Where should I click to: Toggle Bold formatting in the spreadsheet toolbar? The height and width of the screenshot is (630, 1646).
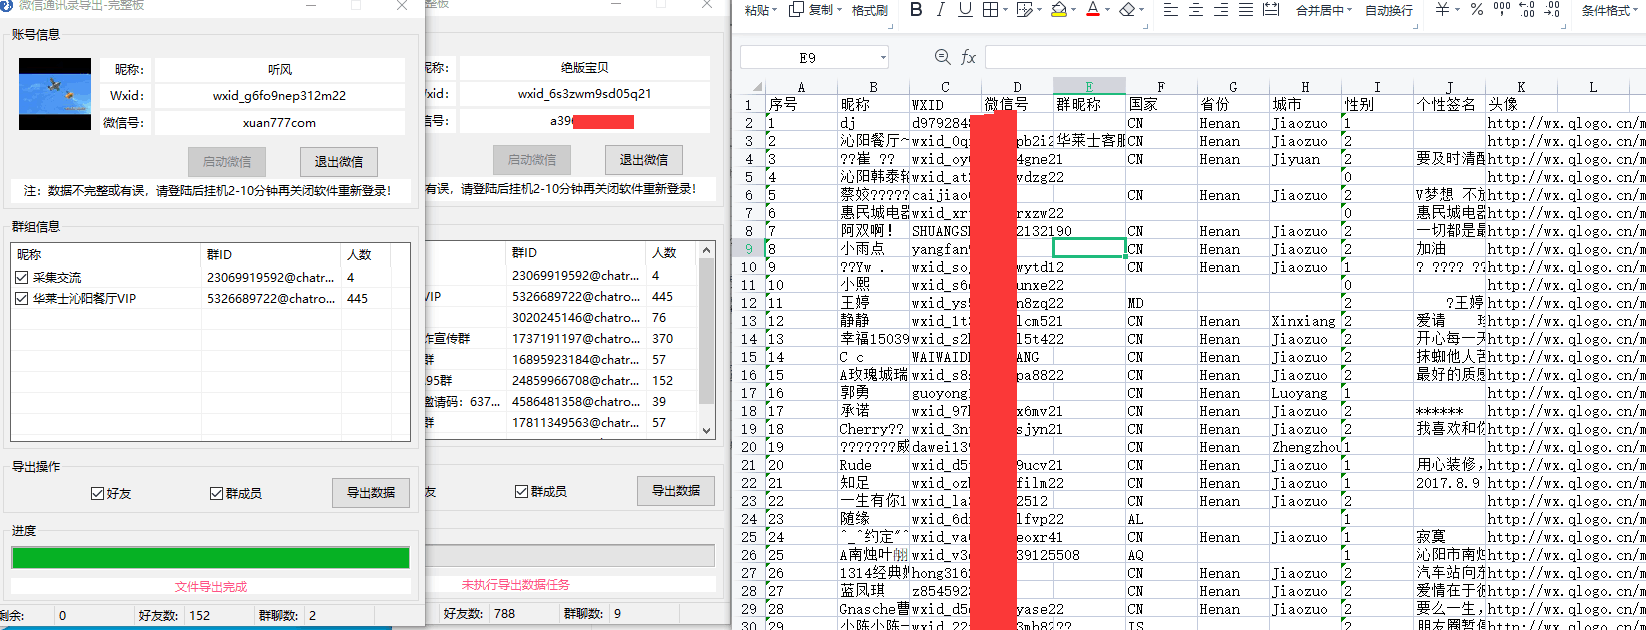[x=916, y=9]
